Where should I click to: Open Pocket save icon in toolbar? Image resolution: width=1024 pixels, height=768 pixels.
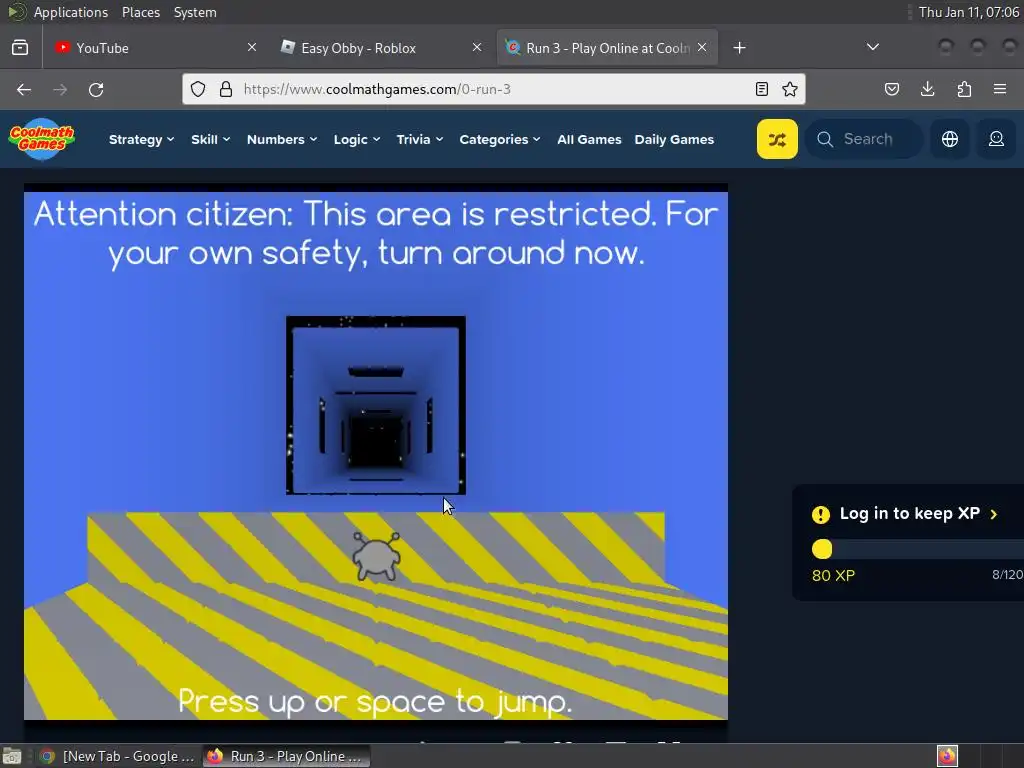pos(891,89)
